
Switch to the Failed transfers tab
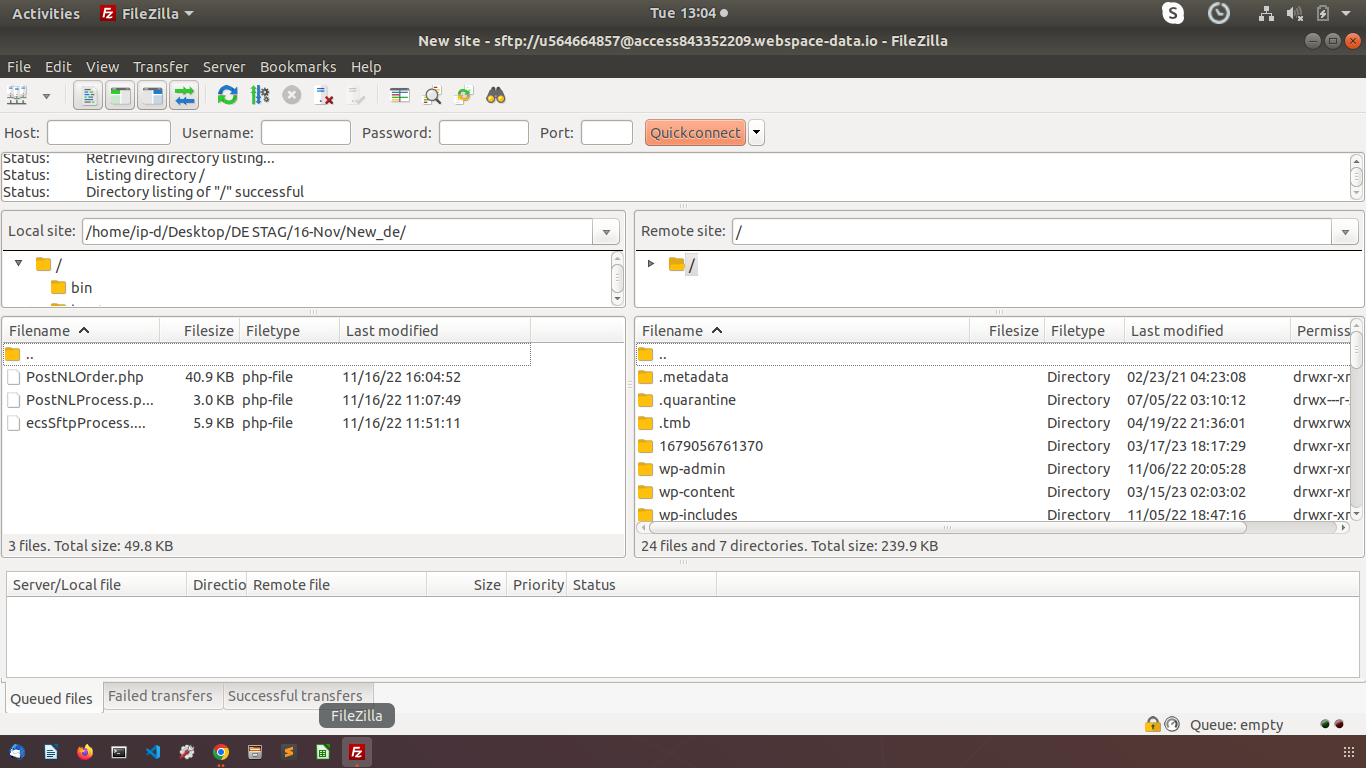160,696
